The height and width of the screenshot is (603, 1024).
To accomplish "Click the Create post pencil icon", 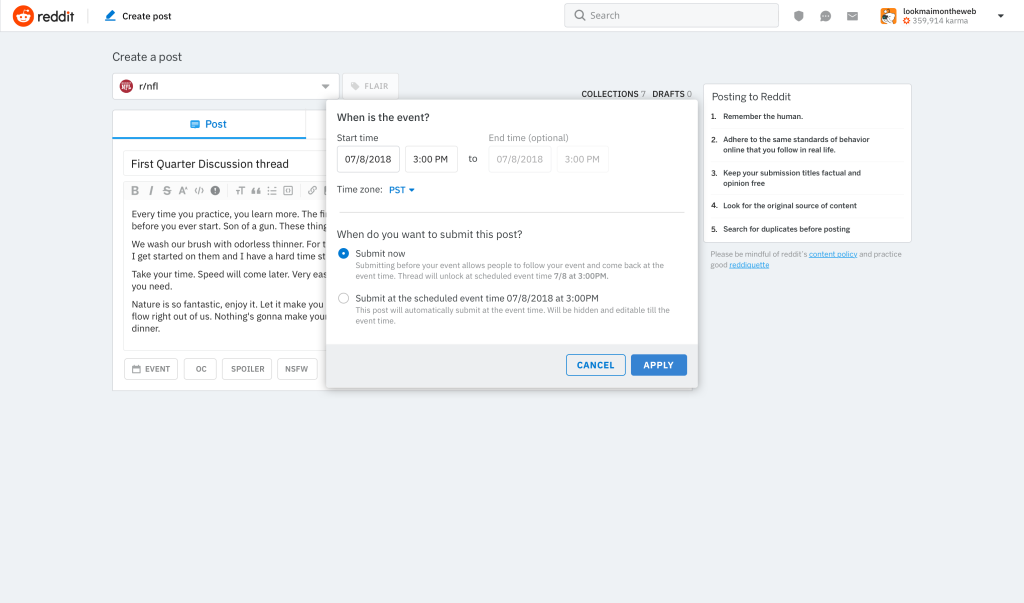I will tap(110, 16).
